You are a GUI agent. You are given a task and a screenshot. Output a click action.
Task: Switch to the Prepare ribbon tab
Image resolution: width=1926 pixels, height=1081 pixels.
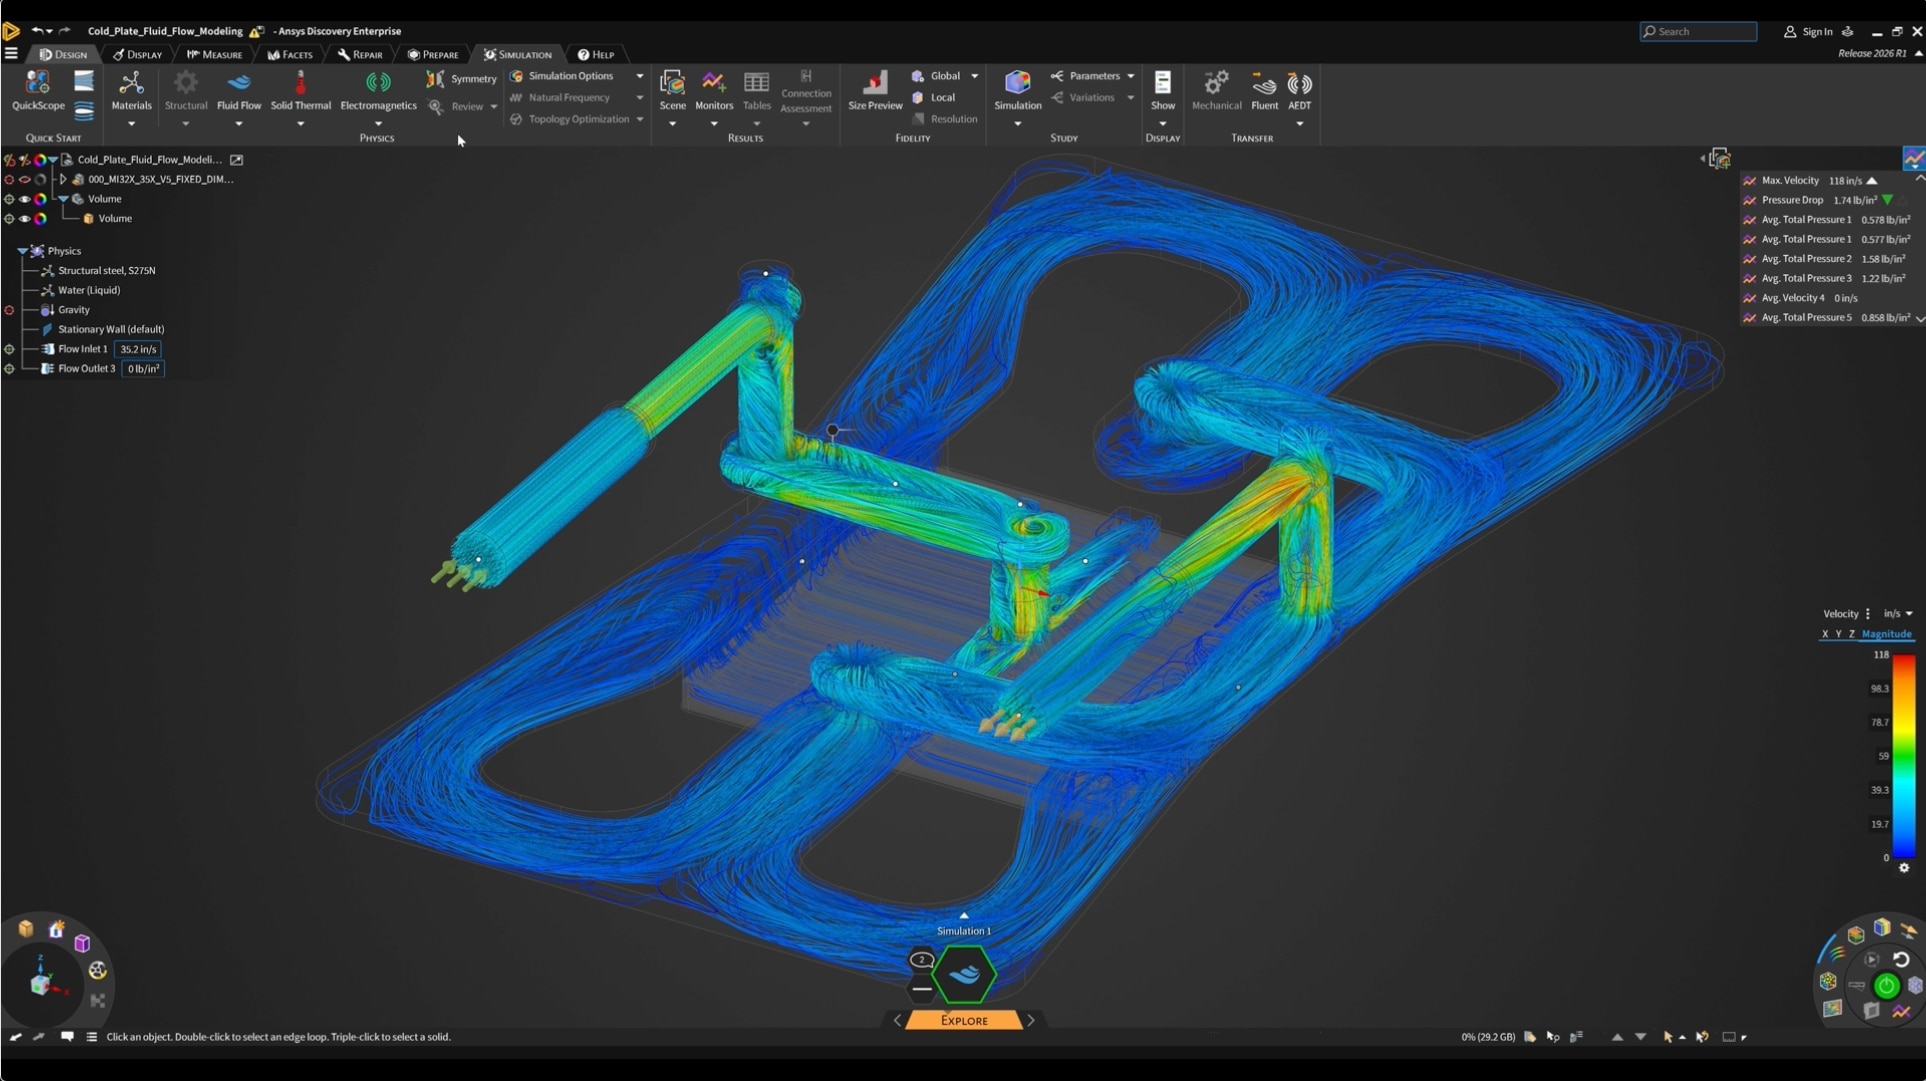click(433, 55)
